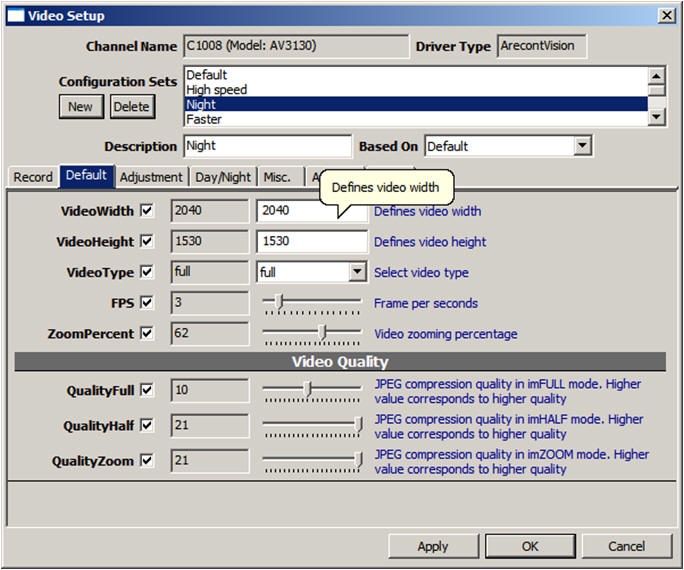
Task: Open the Adjustment tab
Action: pos(151,177)
